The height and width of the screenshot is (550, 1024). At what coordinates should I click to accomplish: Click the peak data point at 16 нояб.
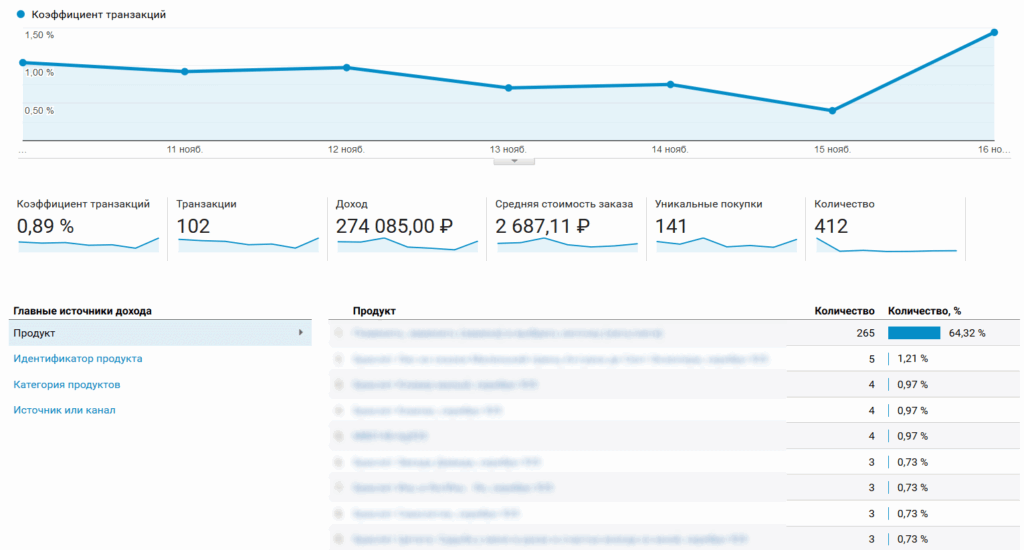994,32
